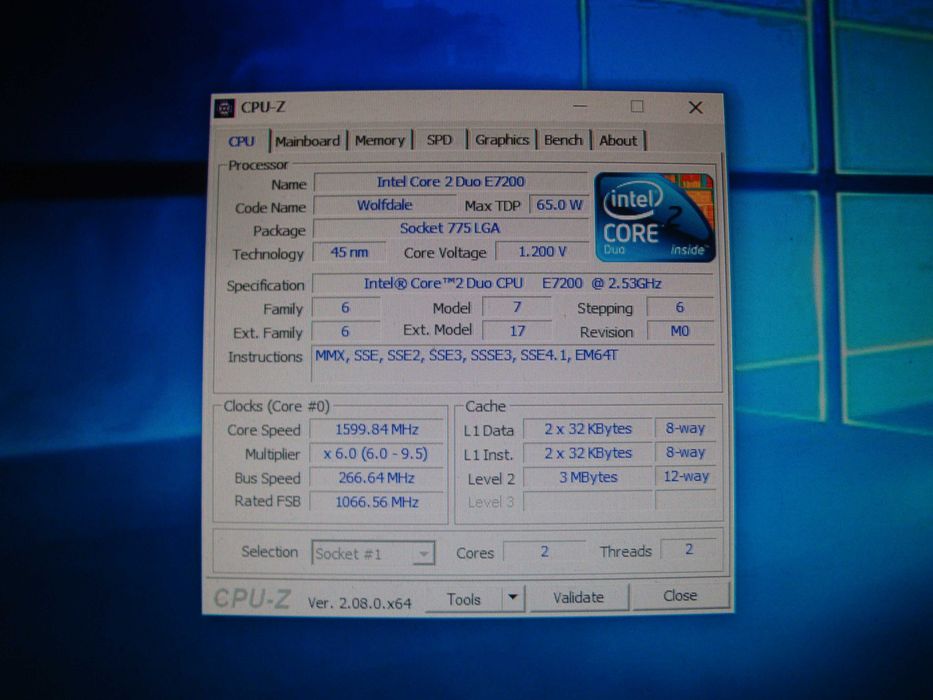Open the Bench tab

tap(563, 140)
